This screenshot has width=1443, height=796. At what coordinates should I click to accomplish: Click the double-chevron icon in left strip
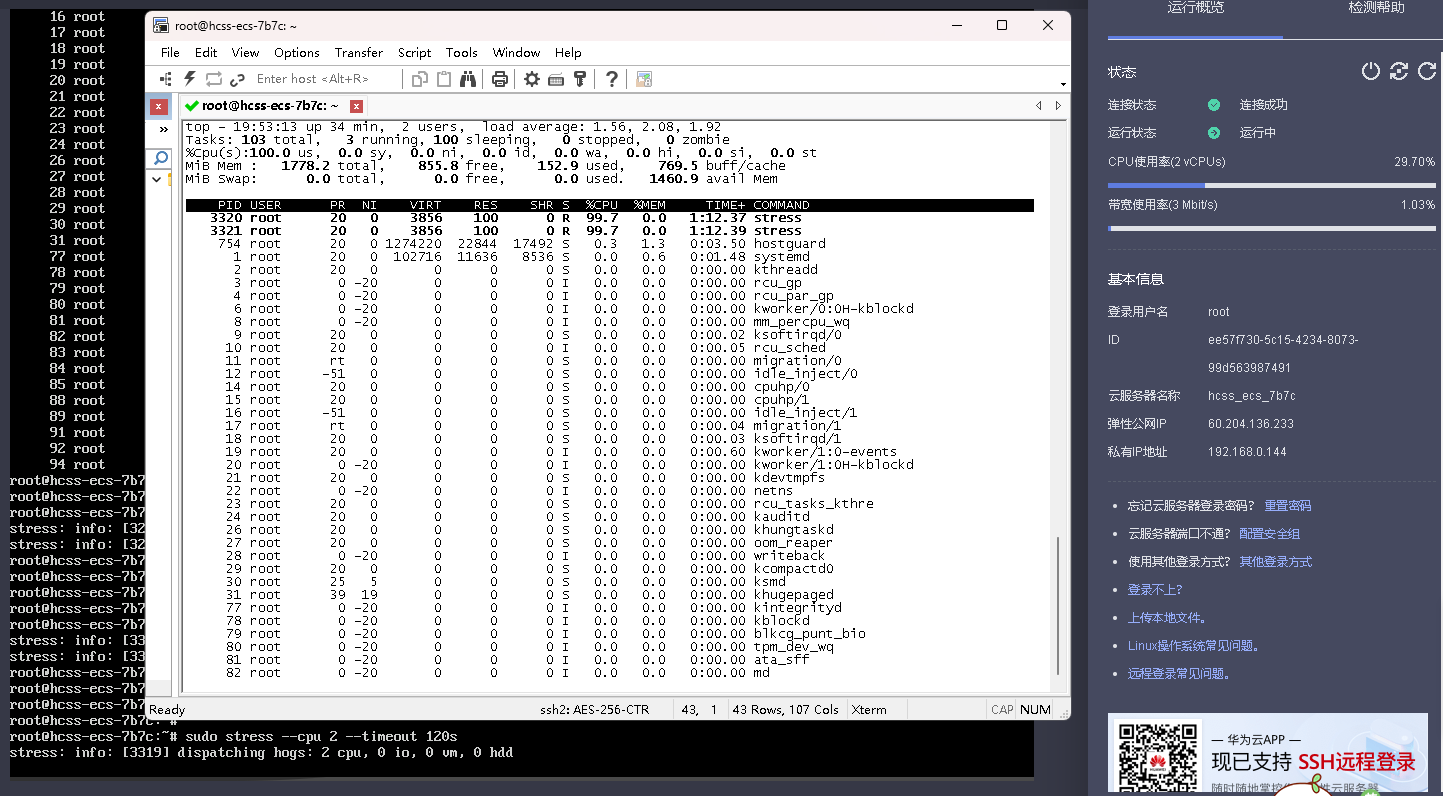click(x=163, y=129)
